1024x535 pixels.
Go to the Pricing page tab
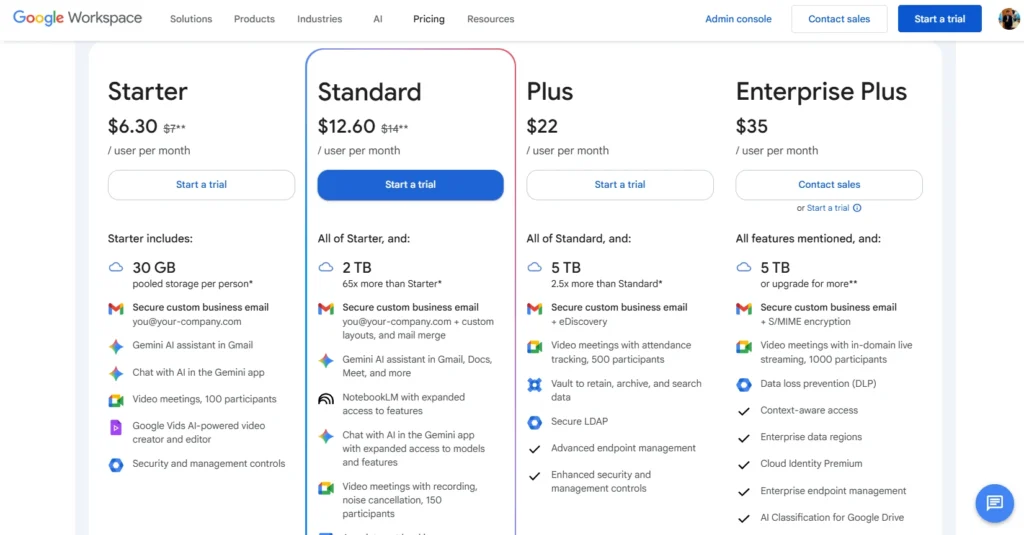[x=429, y=19]
